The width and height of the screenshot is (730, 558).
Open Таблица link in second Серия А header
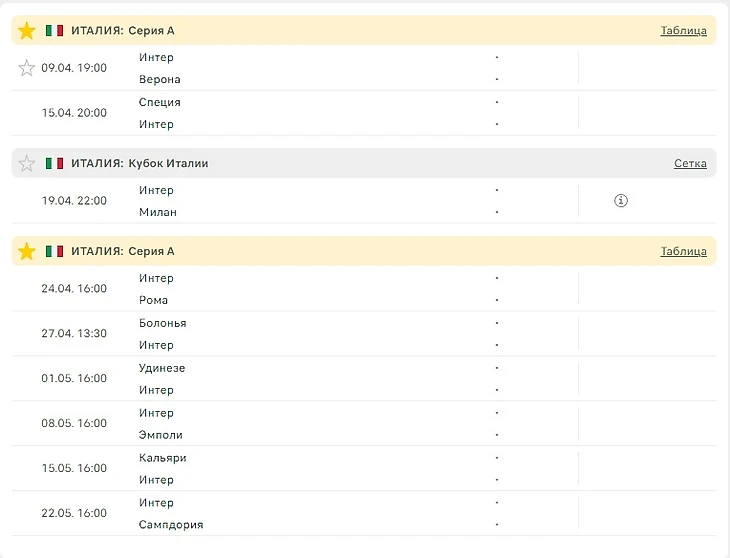click(x=683, y=252)
